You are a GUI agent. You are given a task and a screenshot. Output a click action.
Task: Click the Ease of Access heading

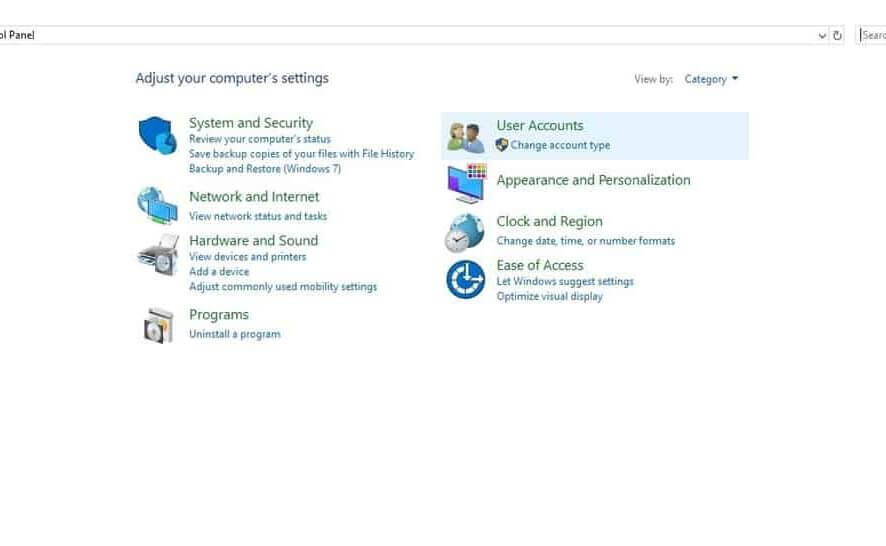click(x=540, y=265)
